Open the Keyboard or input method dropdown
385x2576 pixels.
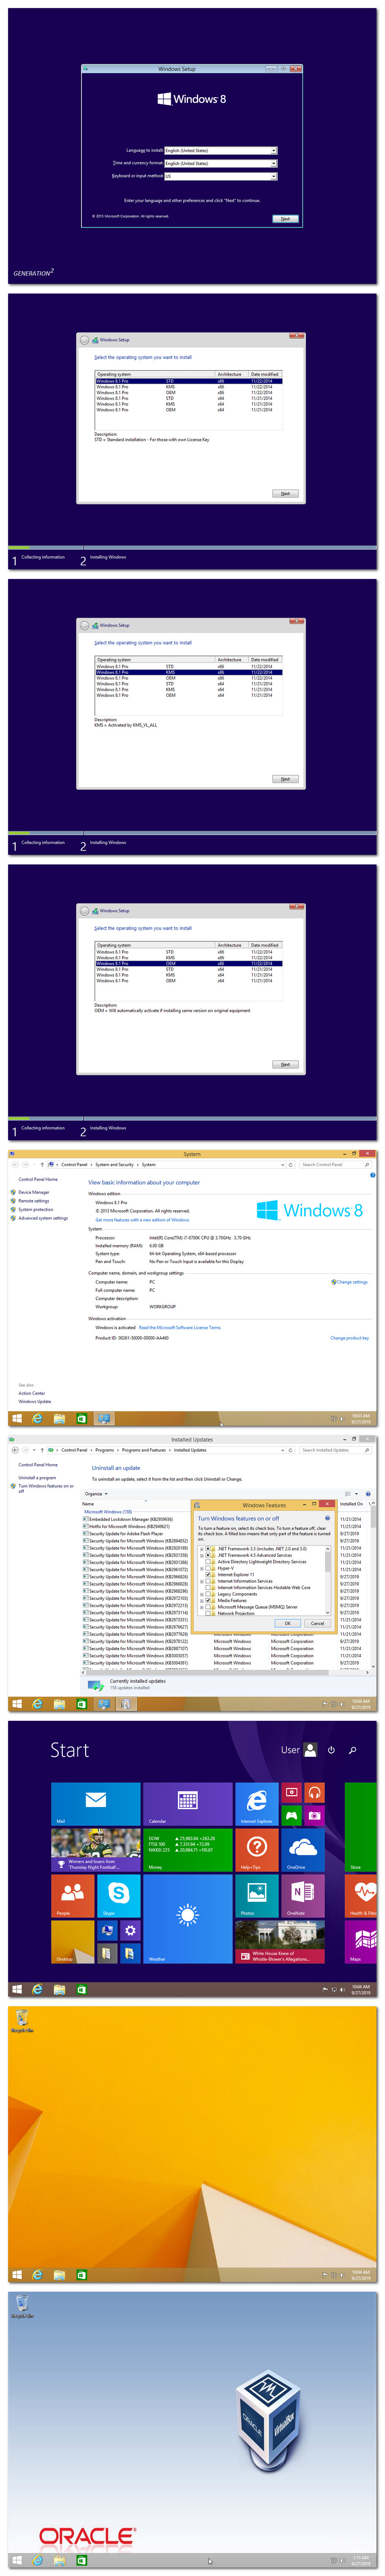pyautogui.click(x=221, y=176)
